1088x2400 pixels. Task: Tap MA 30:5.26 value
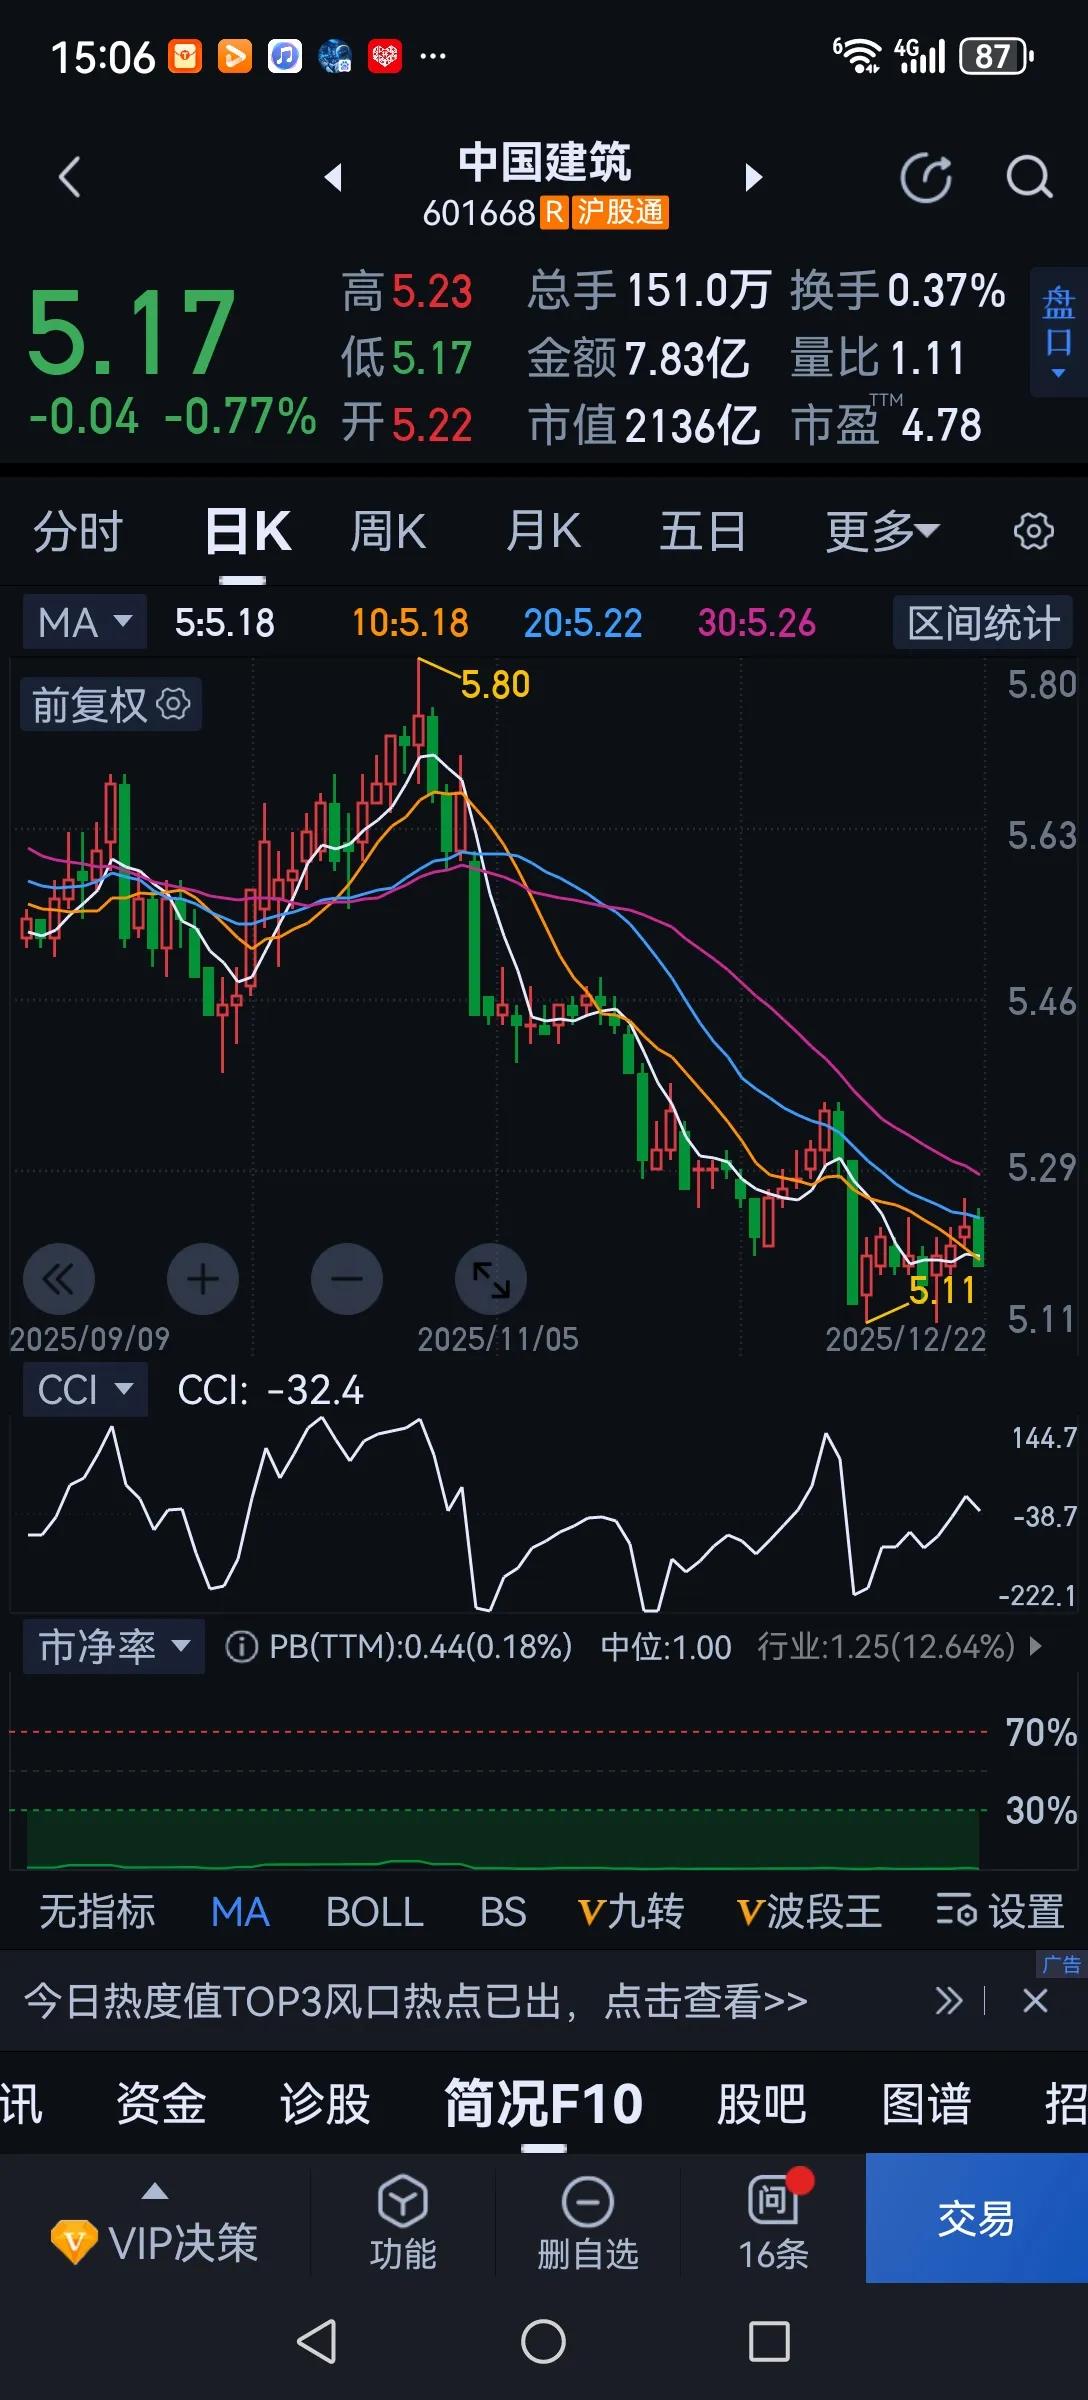(756, 622)
